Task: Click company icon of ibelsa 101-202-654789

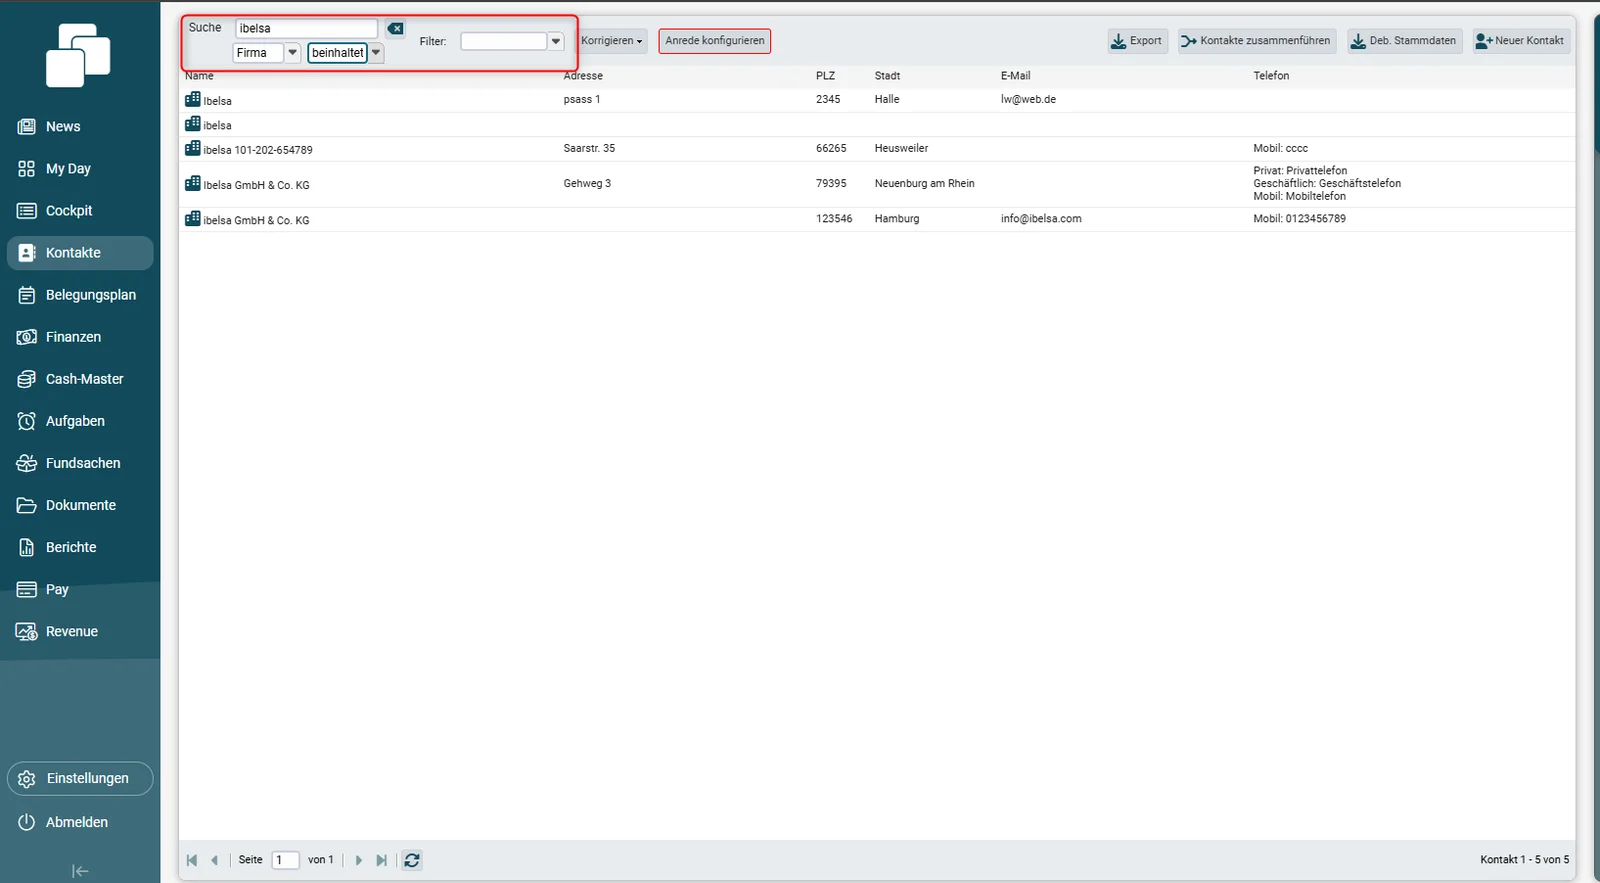Action: tap(193, 148)
